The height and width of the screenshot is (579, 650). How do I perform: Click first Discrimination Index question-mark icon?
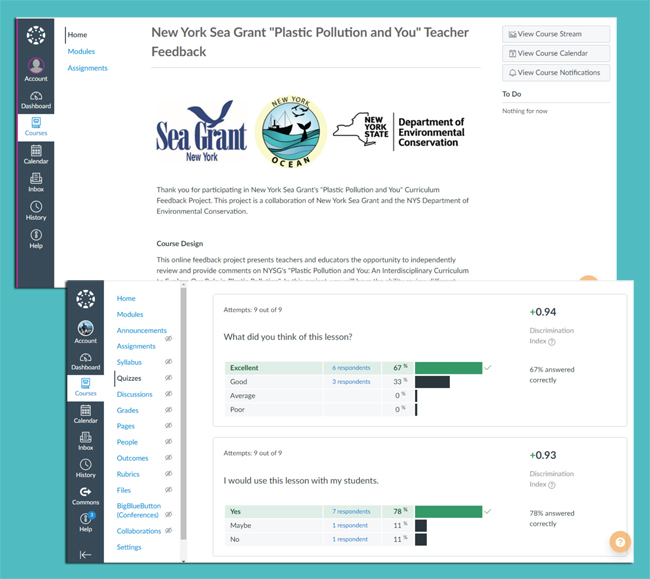click(552, 342)
